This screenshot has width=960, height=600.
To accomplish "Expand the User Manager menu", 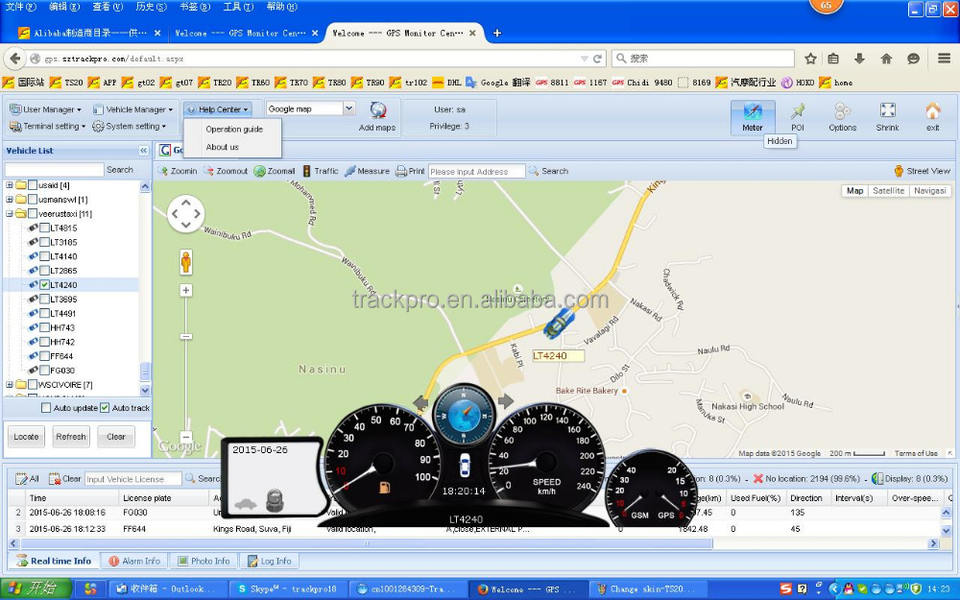I will click(x=45, y=109).
